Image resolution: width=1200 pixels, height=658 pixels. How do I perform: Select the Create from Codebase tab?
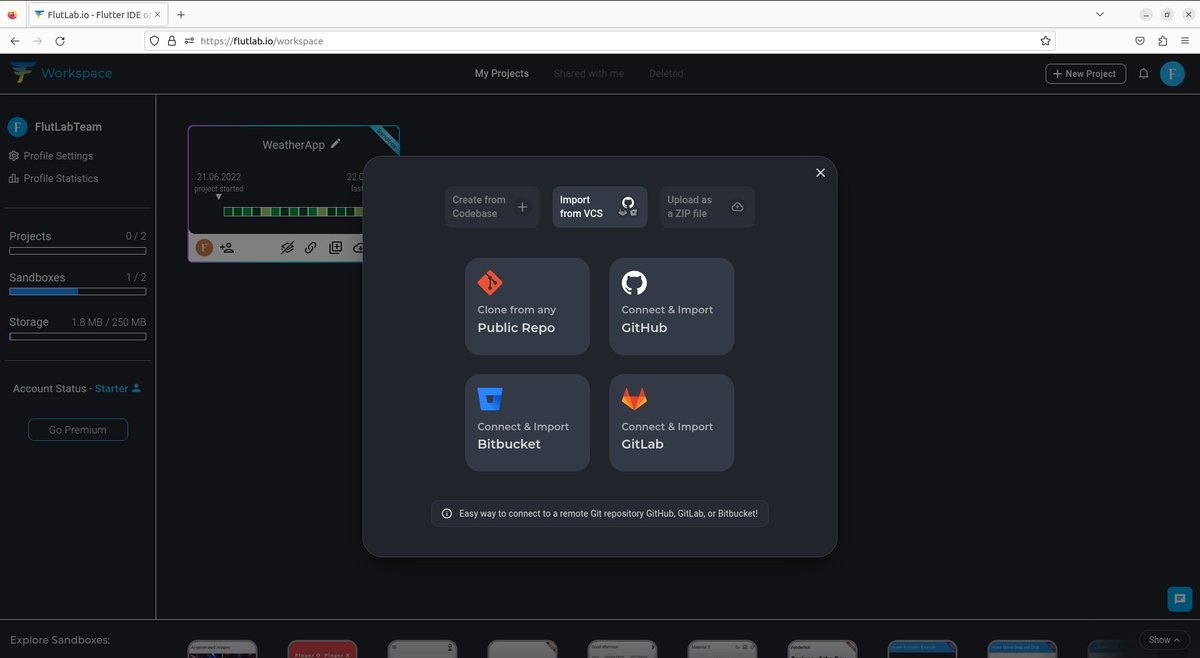[492, 207]
